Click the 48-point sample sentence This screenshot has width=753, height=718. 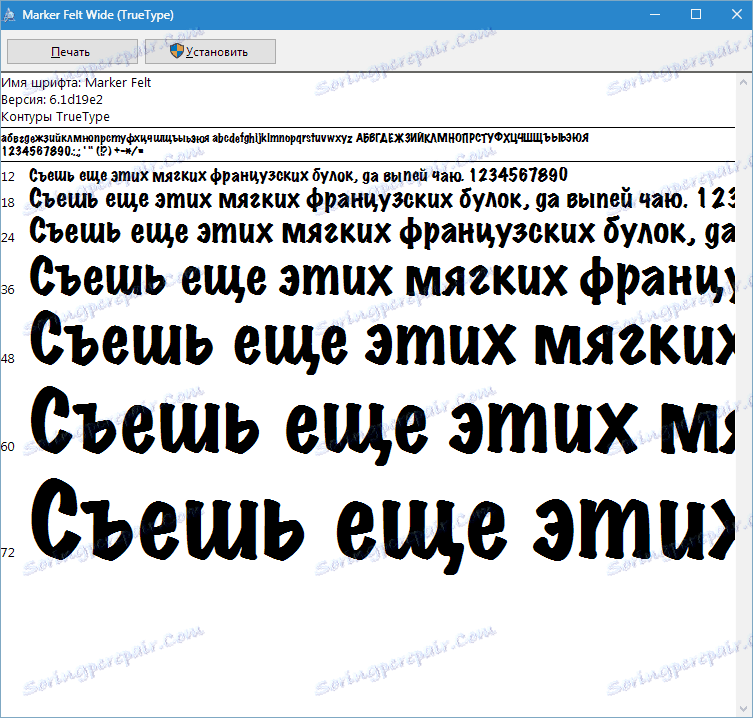[382, 341]
